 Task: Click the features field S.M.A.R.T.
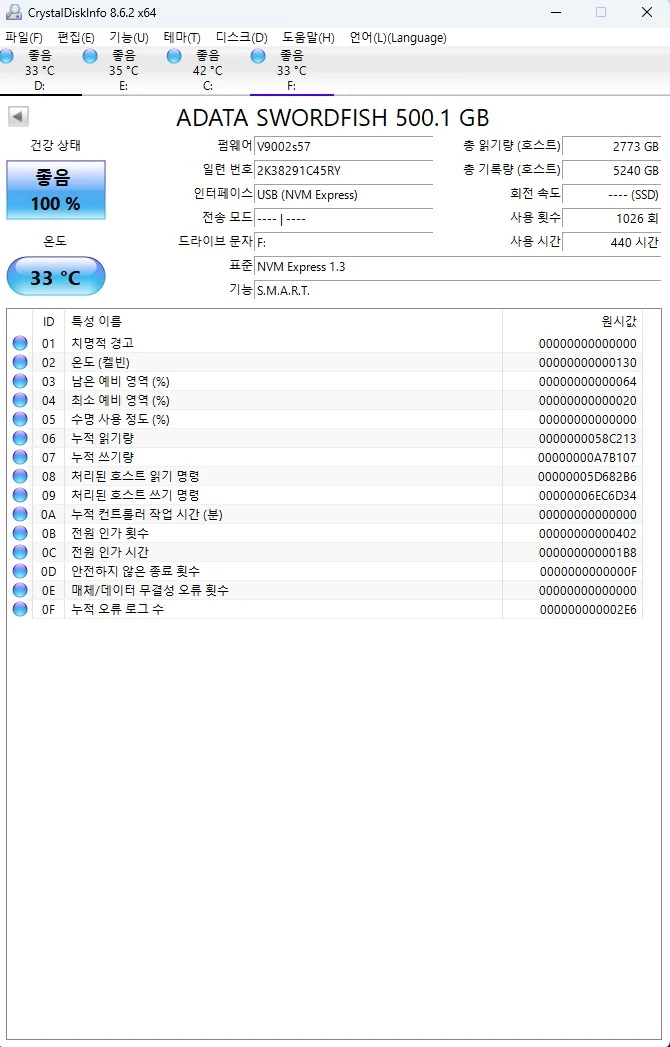coord(458,290)
